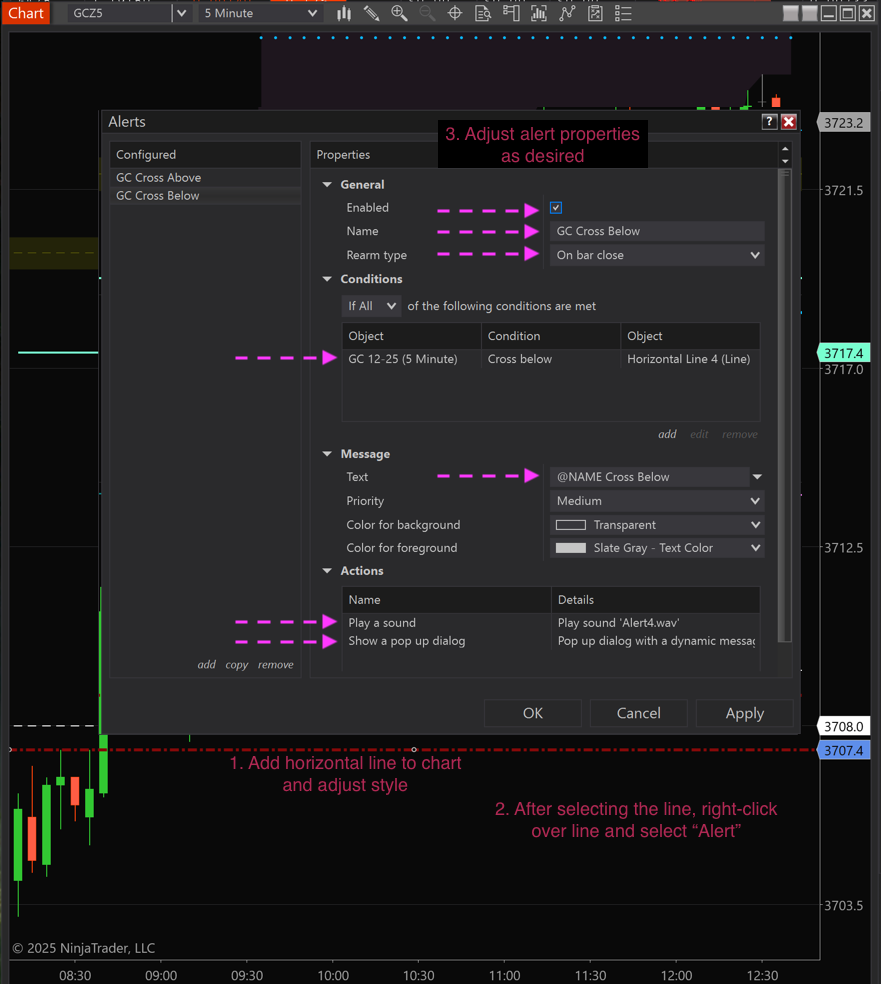Select the 'GC Cross Above' configured alert
The width and height of the screenshot is (881, 984).
point(159,177)
